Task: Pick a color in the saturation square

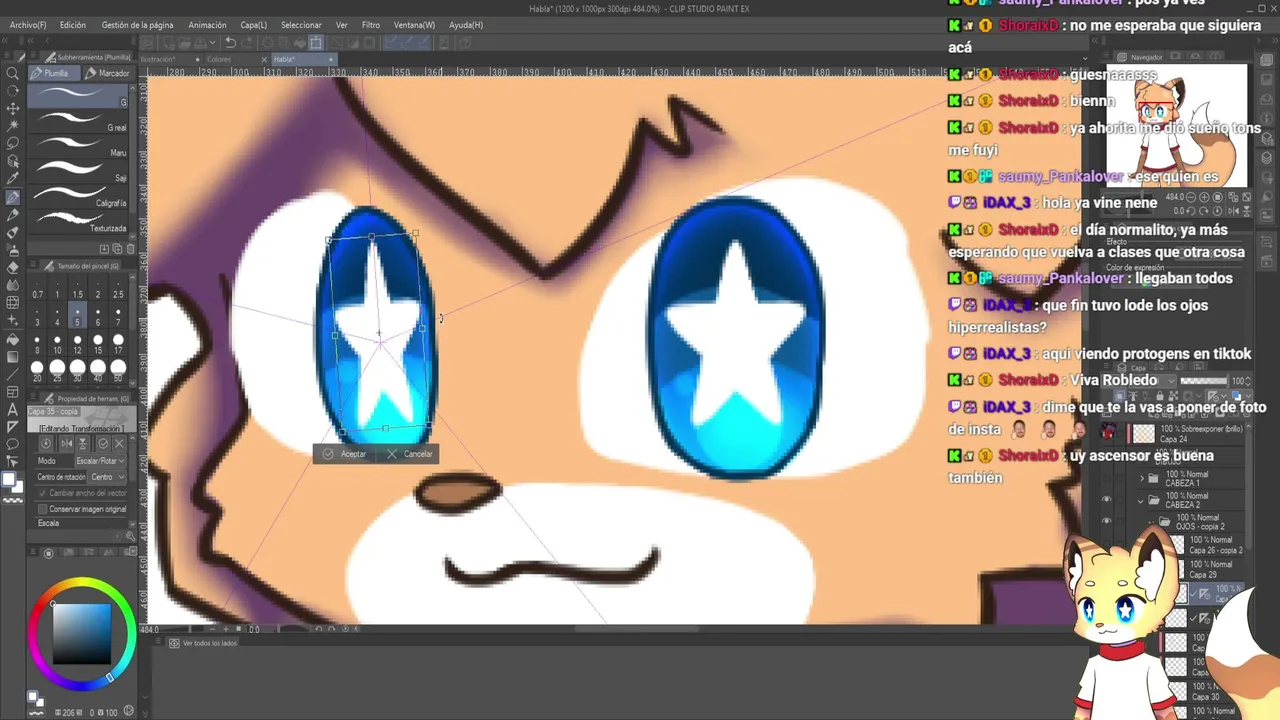Action: point(82,632)
